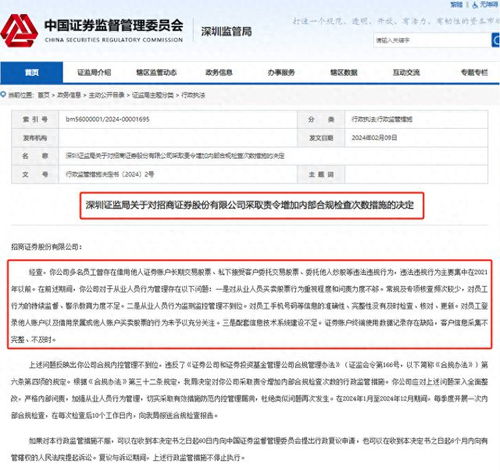
Task: Click the classification value 行政执法;行政监管措施
Action: (x=382, y=119)
